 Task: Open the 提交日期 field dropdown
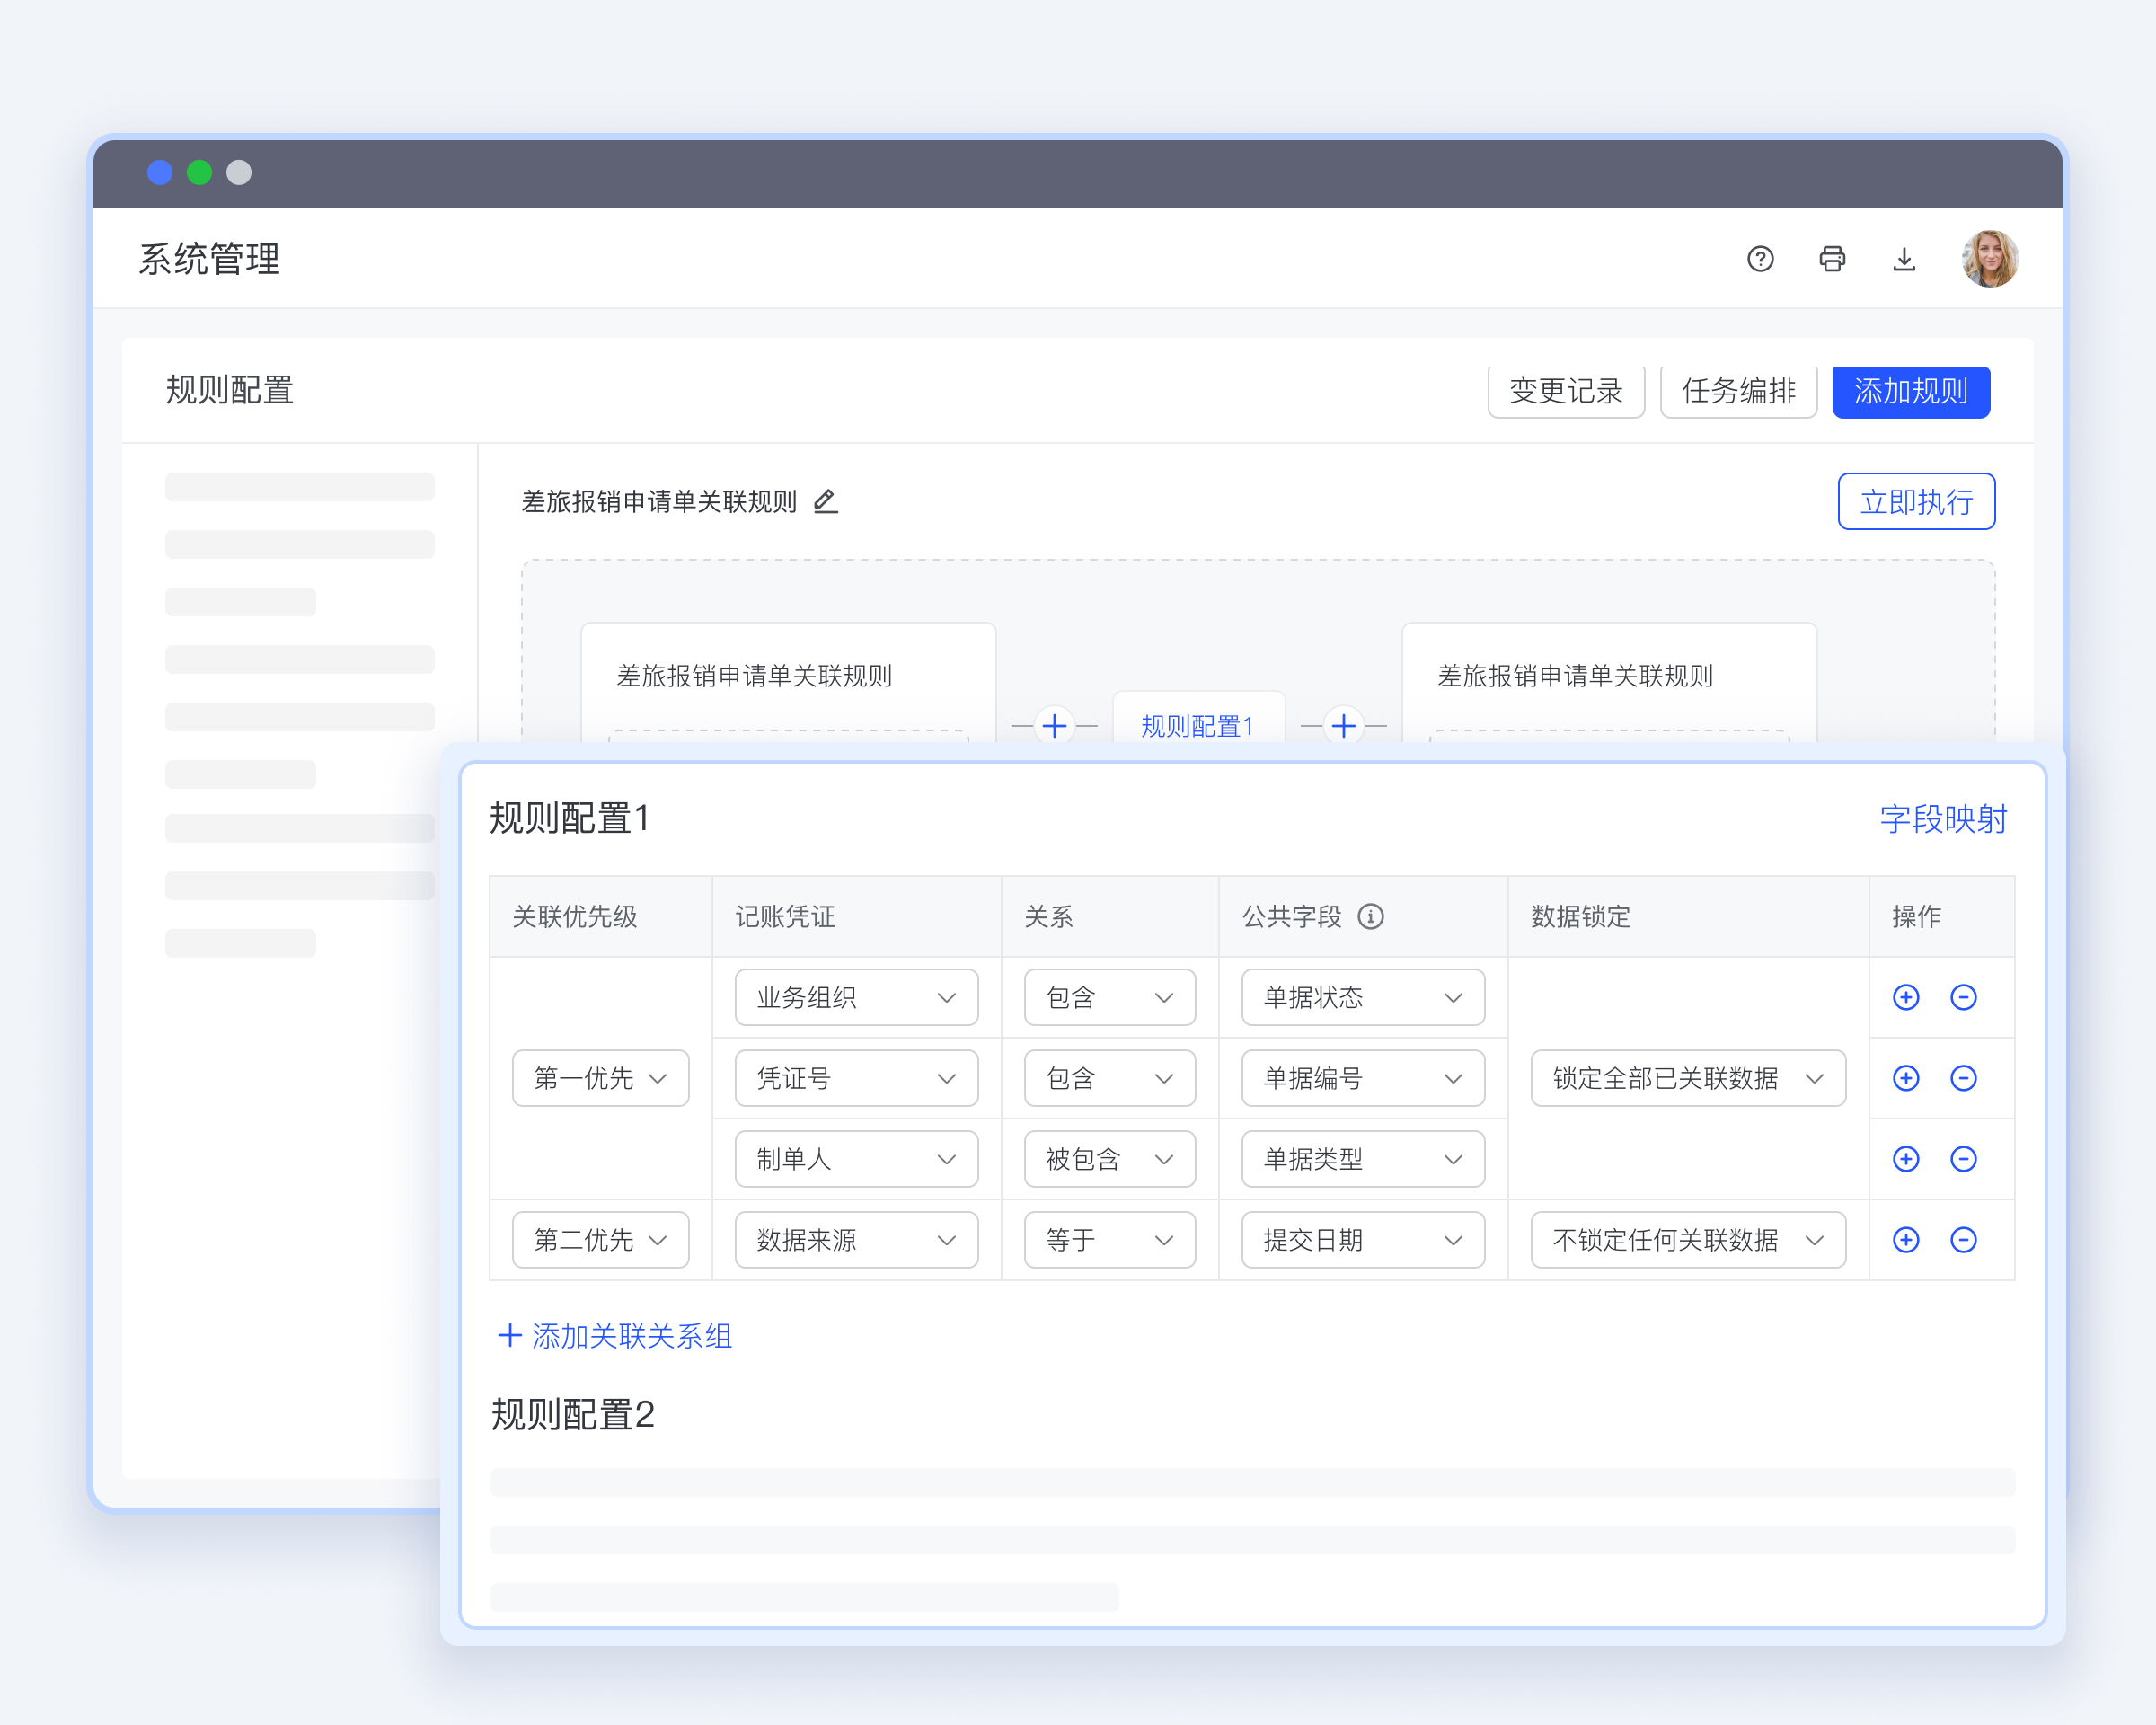[x=1362, y=1240]
